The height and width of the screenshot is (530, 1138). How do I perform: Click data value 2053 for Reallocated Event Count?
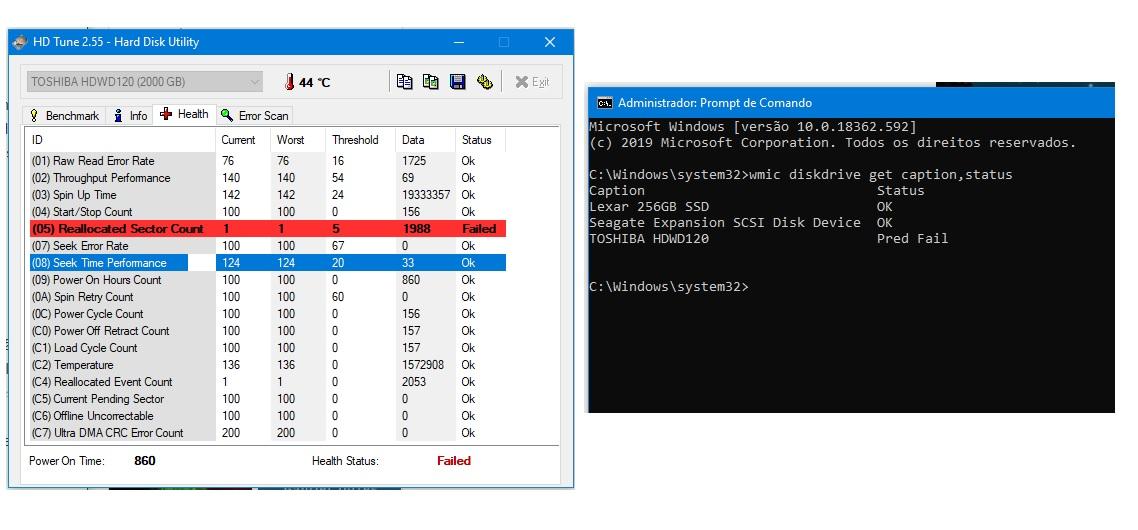414,382
